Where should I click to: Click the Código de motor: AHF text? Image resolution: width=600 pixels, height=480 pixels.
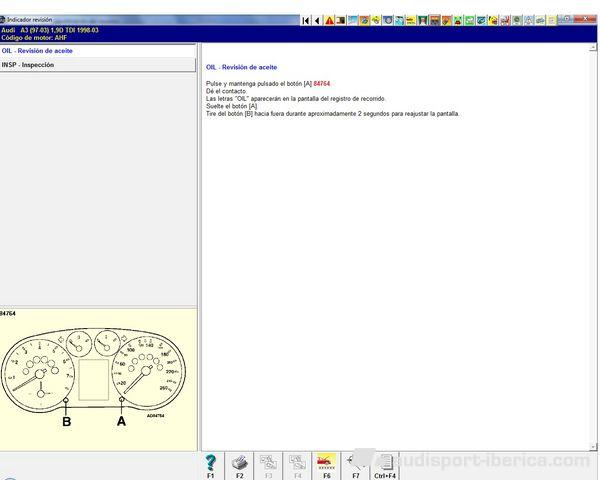tap(34, 38)
